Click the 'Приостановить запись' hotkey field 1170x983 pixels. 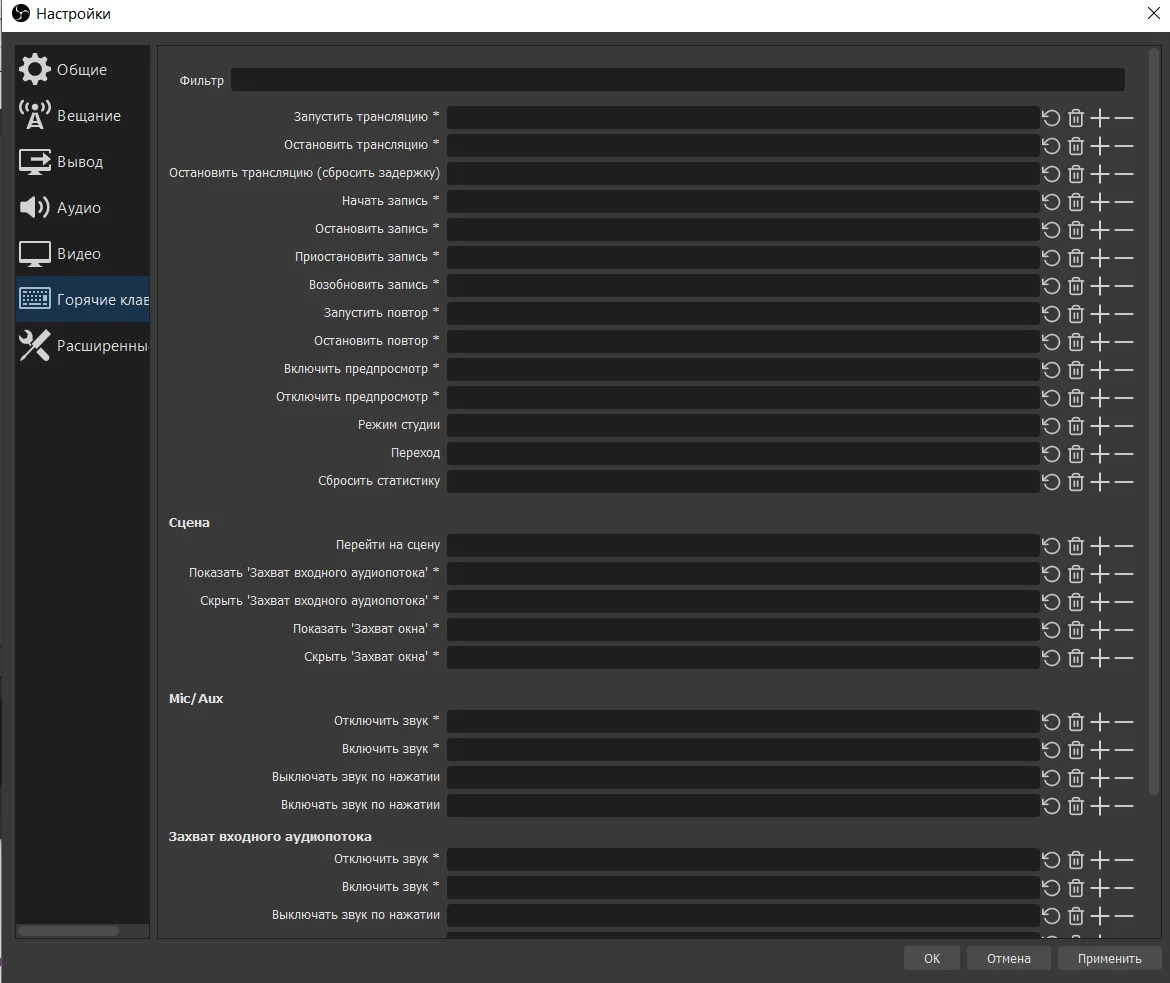click(742, 258)
